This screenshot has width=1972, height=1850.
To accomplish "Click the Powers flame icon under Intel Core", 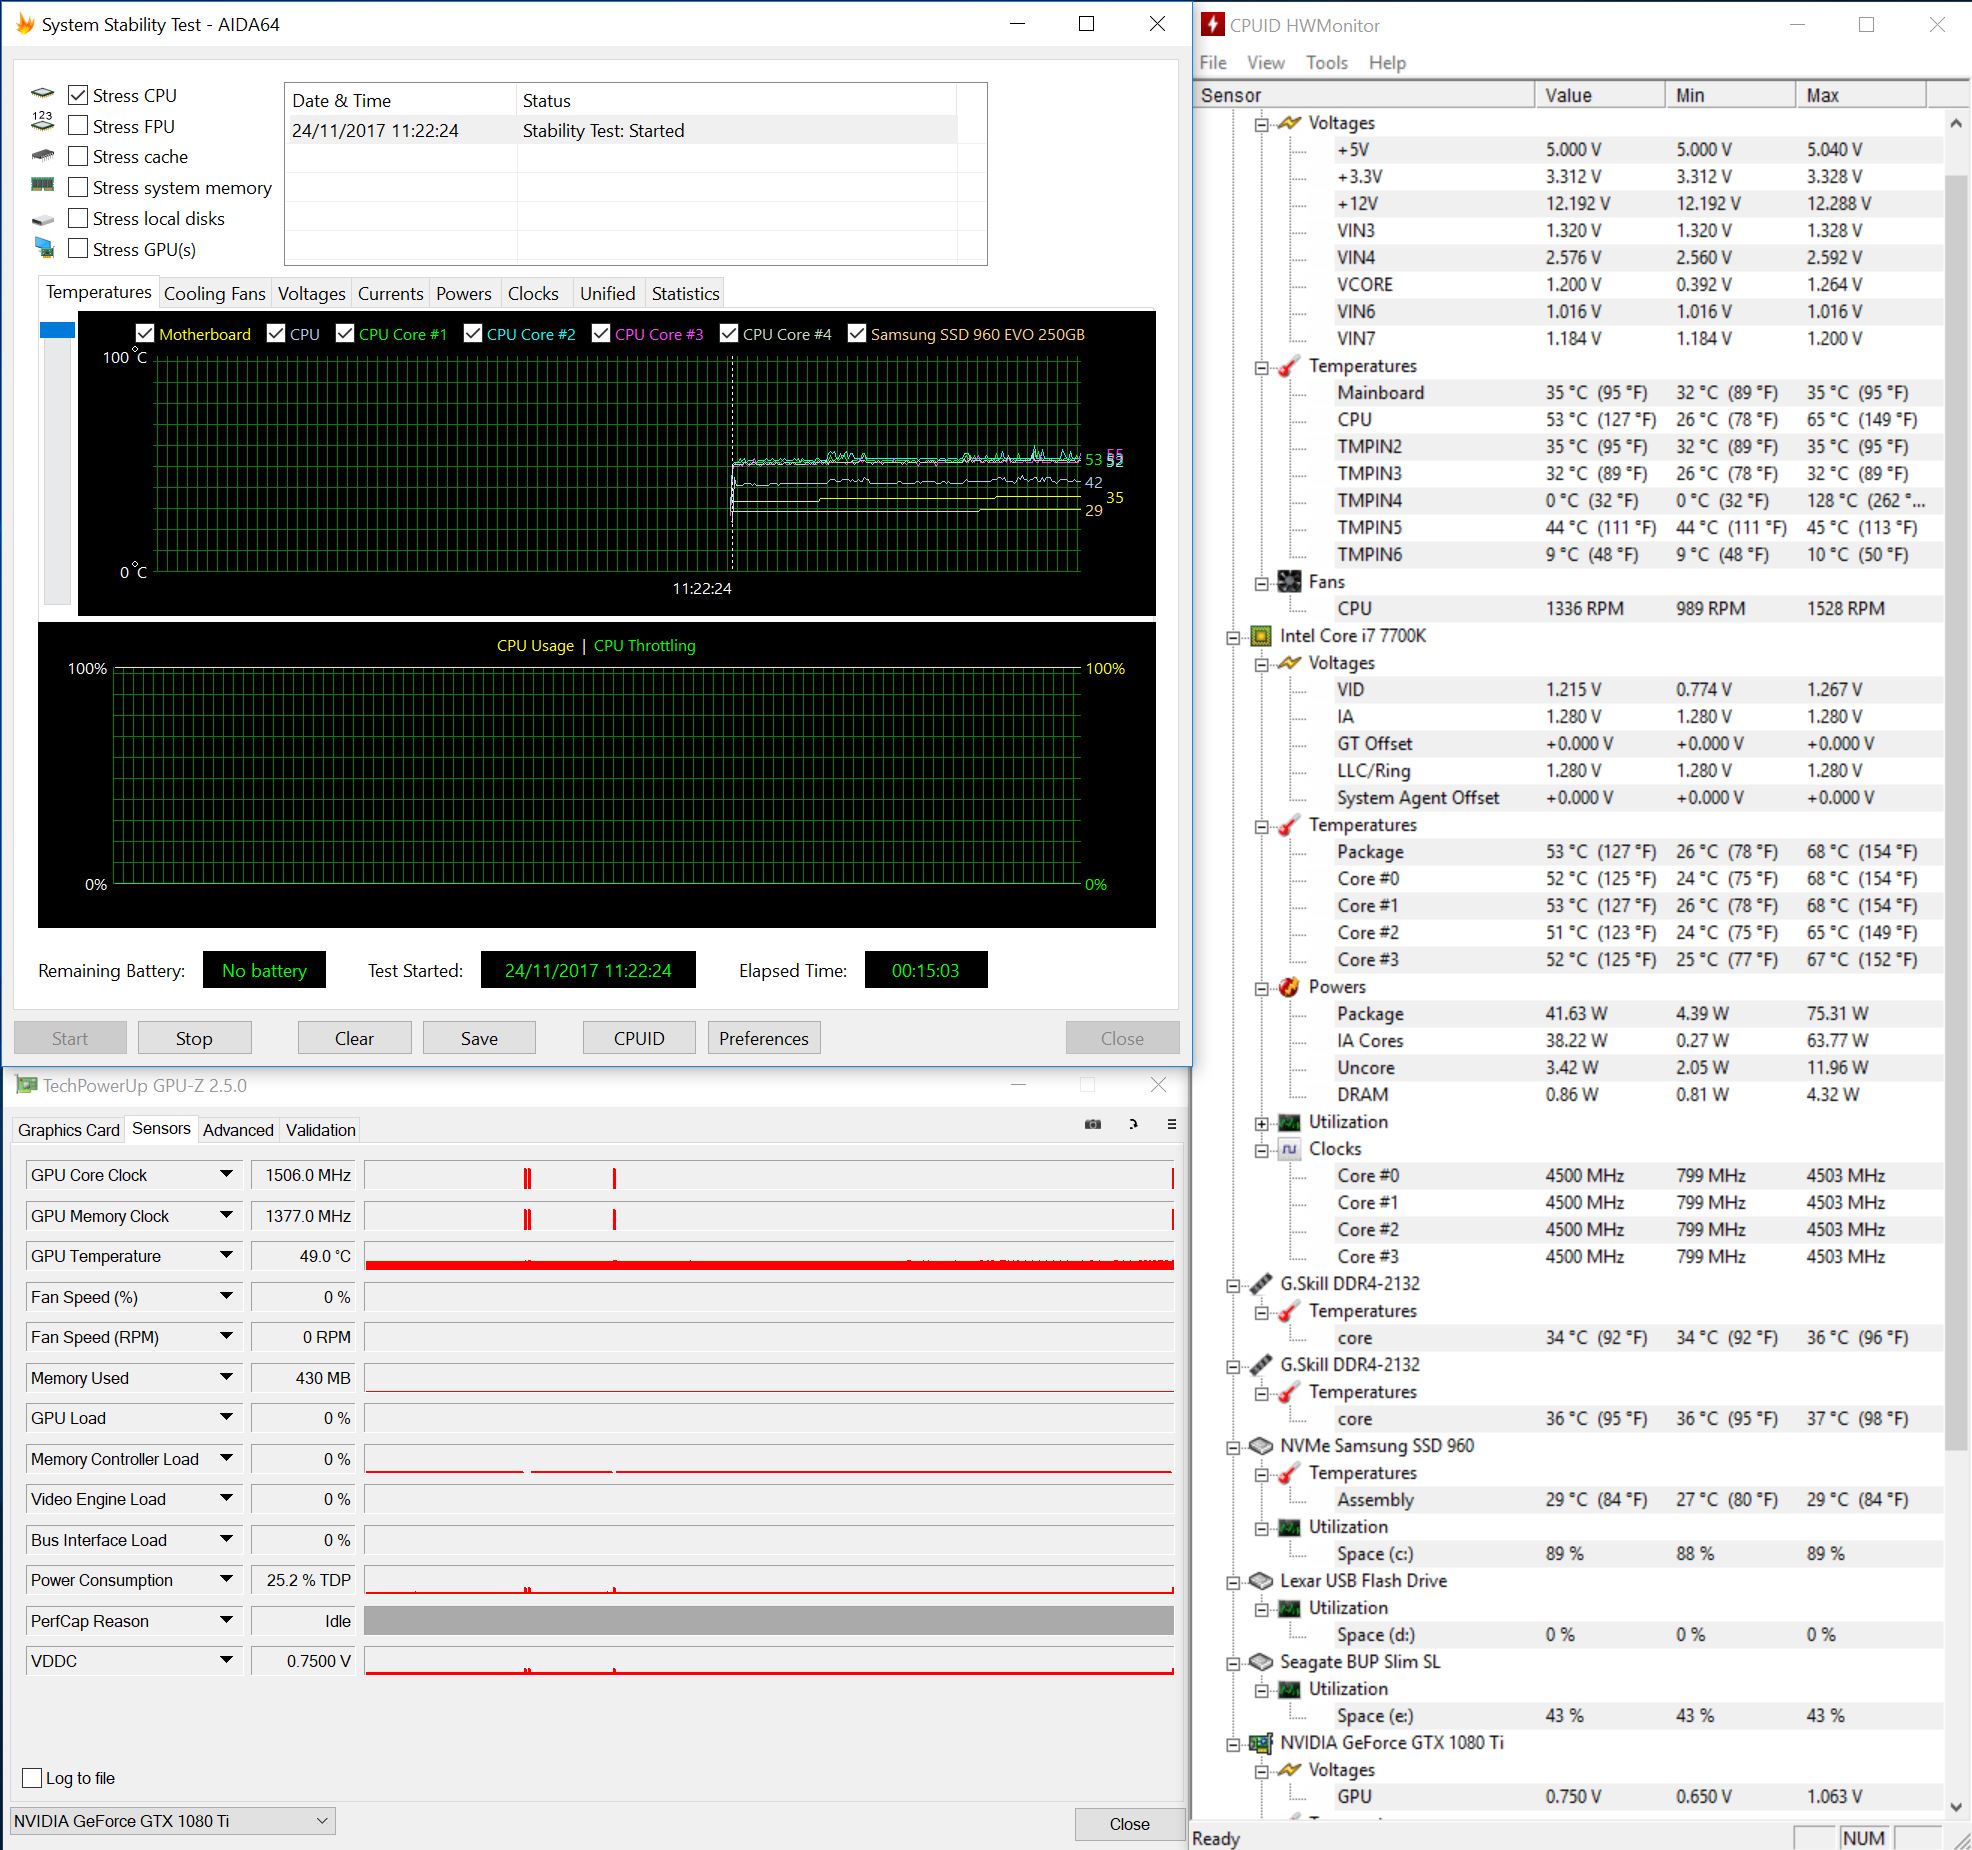I will [x=1290, y=987].
